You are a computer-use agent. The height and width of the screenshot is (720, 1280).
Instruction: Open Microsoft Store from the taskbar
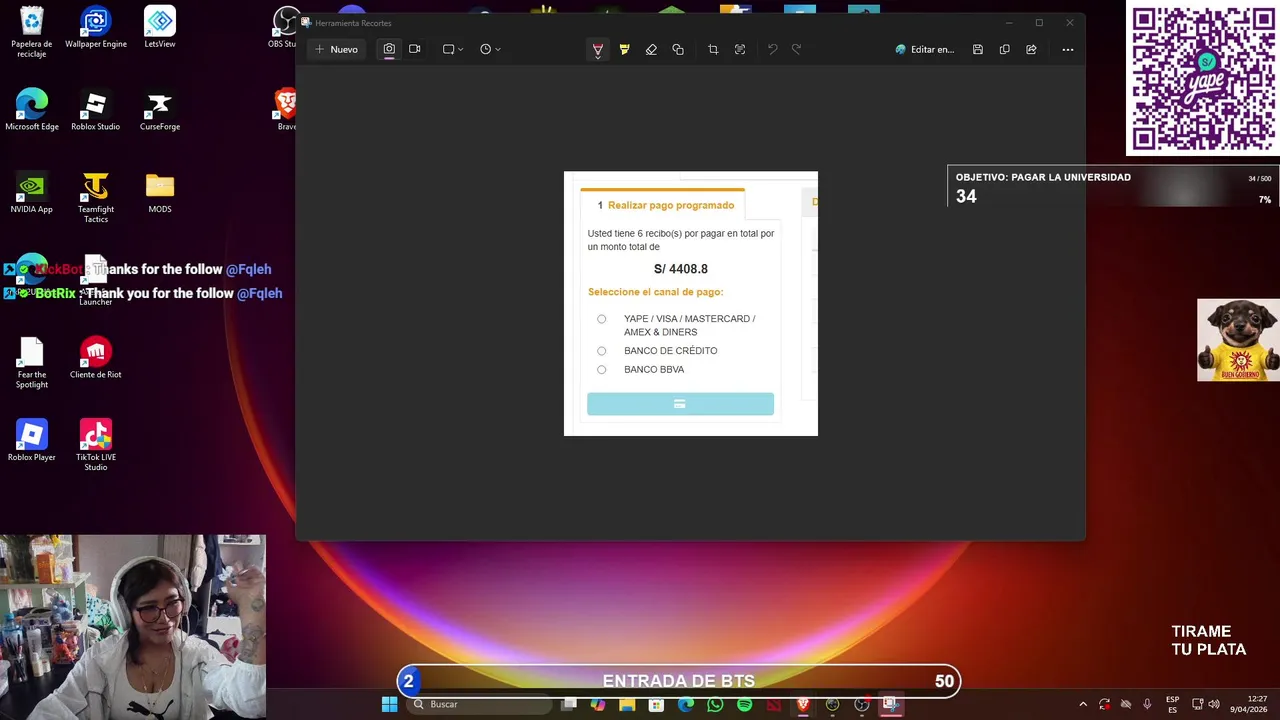[x=656, y=705]
